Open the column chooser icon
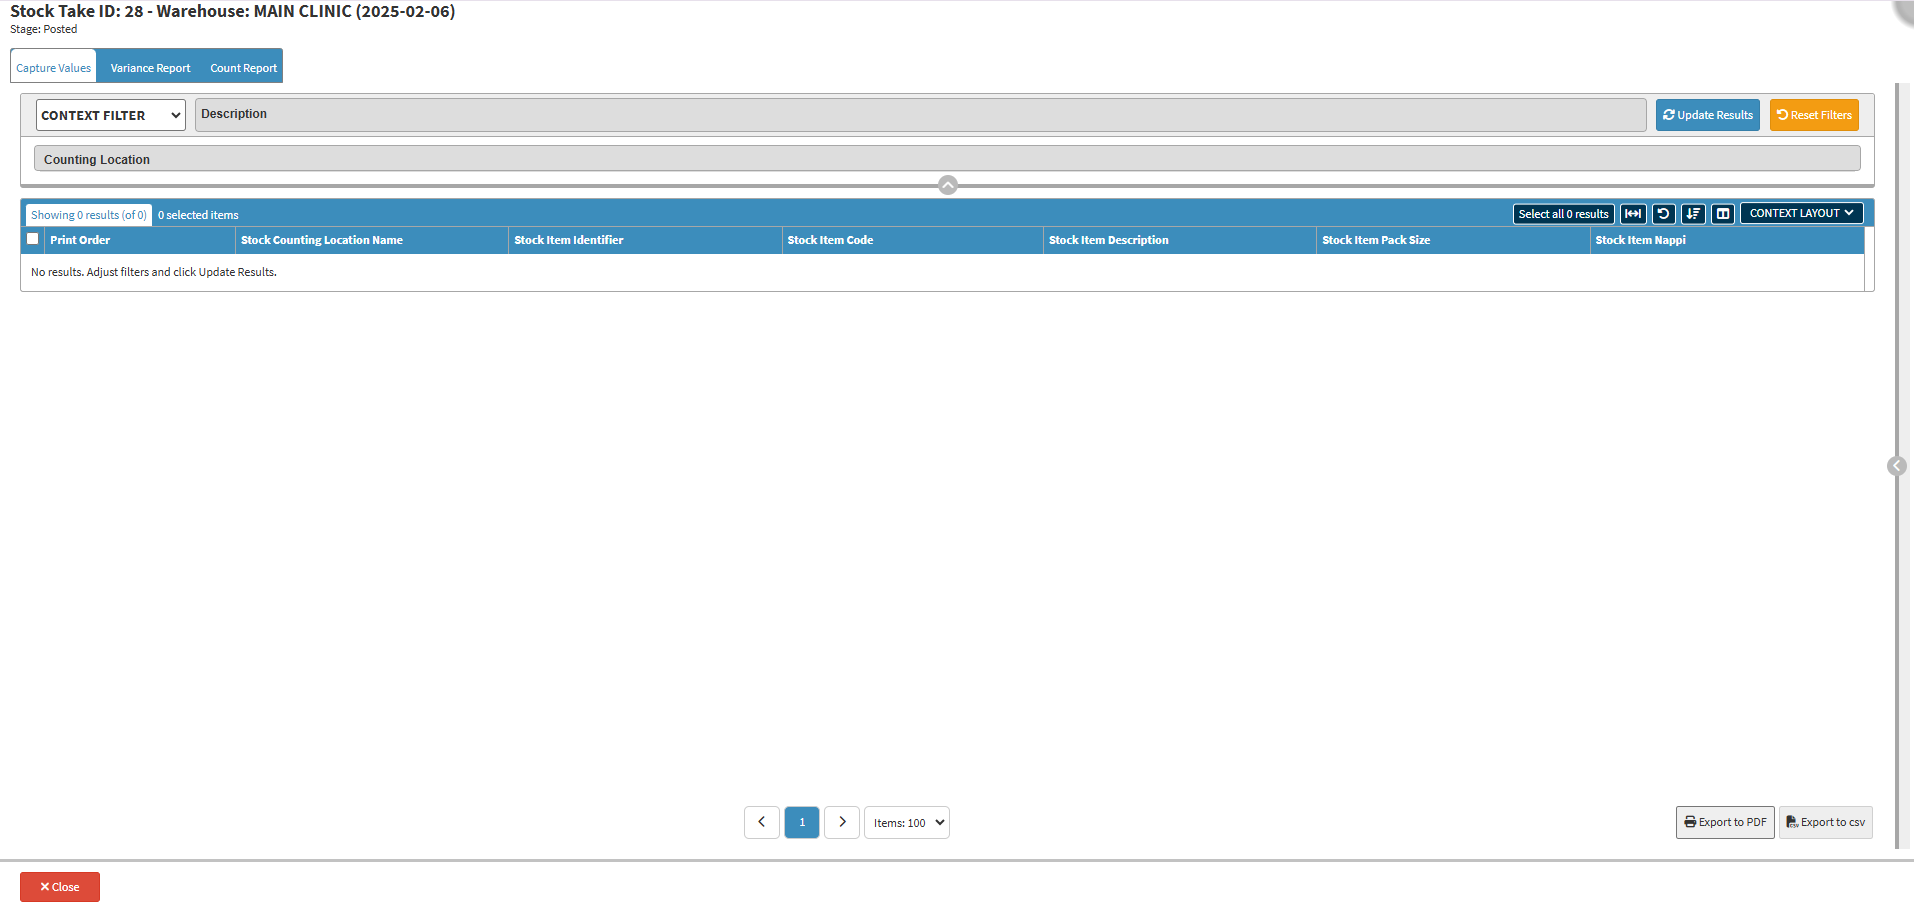The height and width of the screenshot is (907, 1914). [1723, 214]
